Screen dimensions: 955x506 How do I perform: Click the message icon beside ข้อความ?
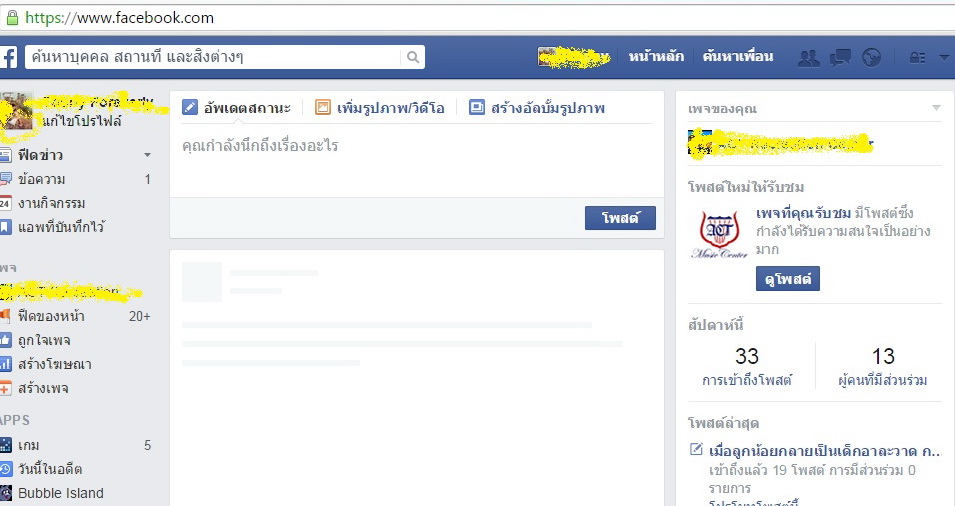[5, 179]
